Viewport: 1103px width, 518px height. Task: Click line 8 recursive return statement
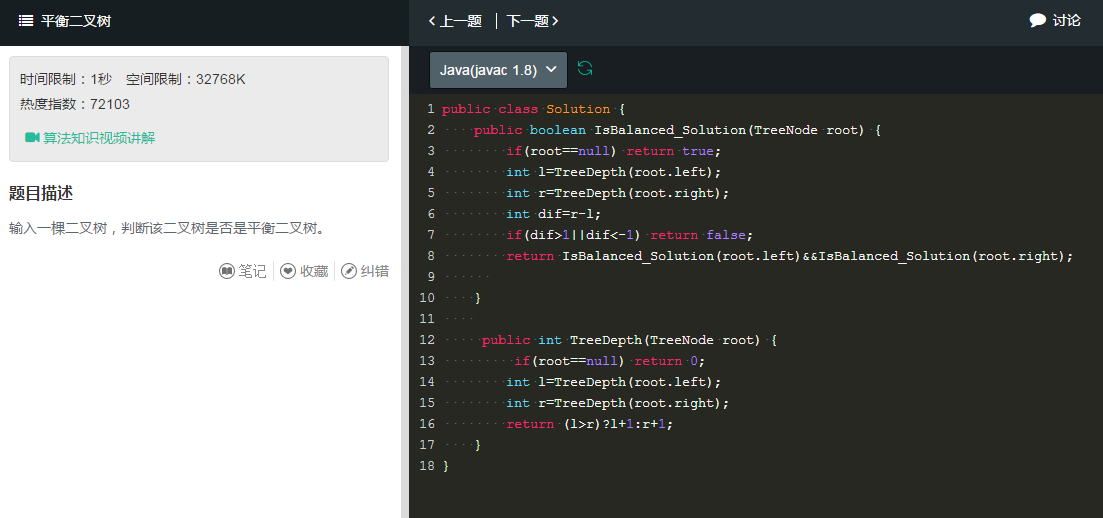[x=790, y=257]
